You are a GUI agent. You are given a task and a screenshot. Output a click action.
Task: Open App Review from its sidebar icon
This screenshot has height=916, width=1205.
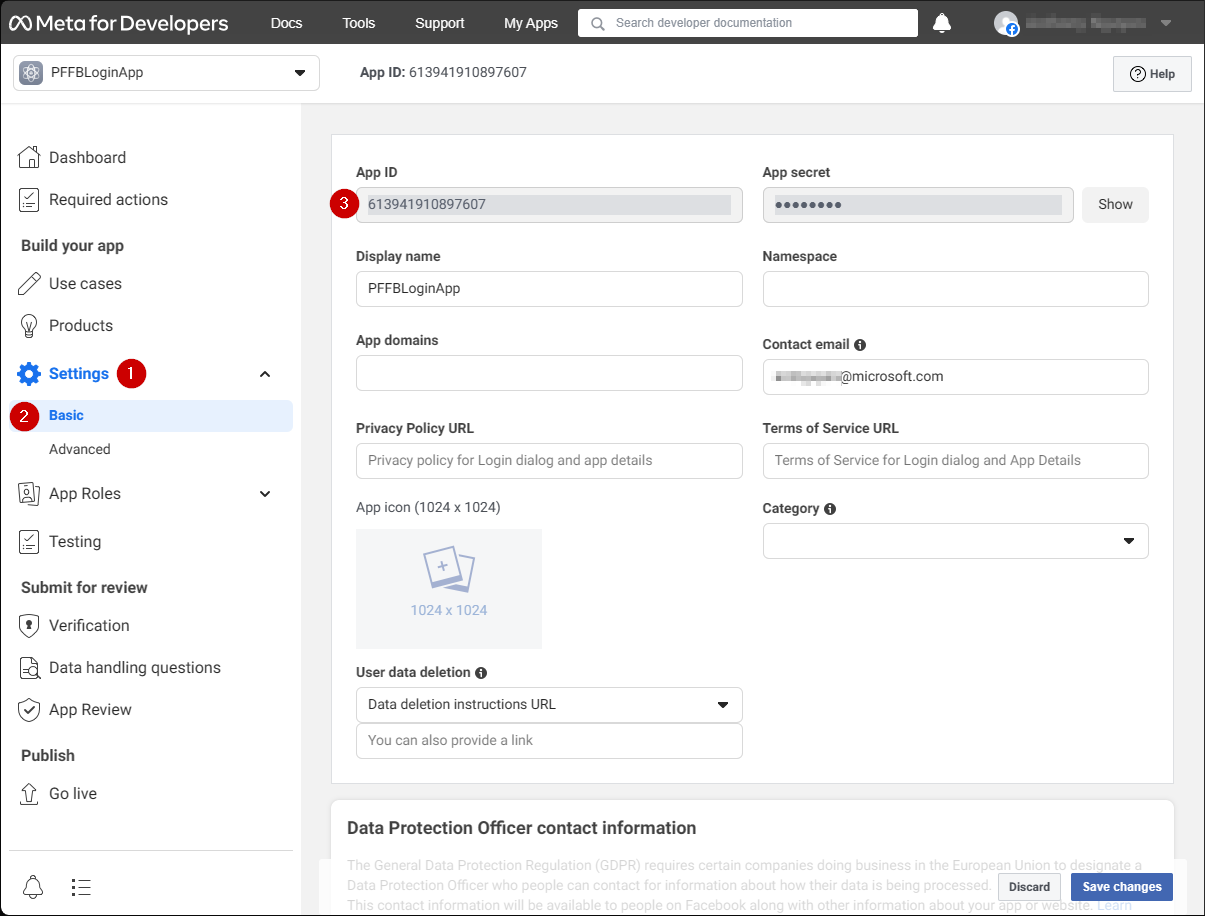tap(31, 709)
